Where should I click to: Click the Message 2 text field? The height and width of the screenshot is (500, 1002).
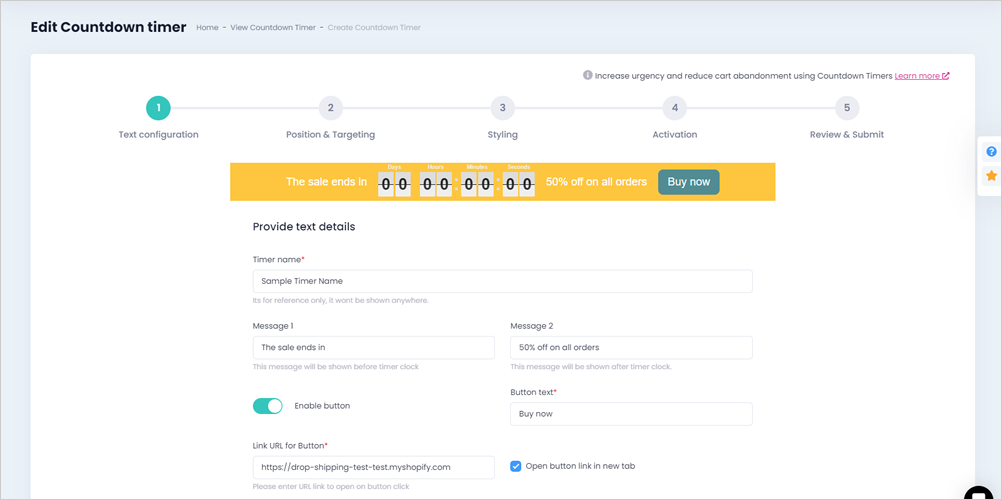631,348
